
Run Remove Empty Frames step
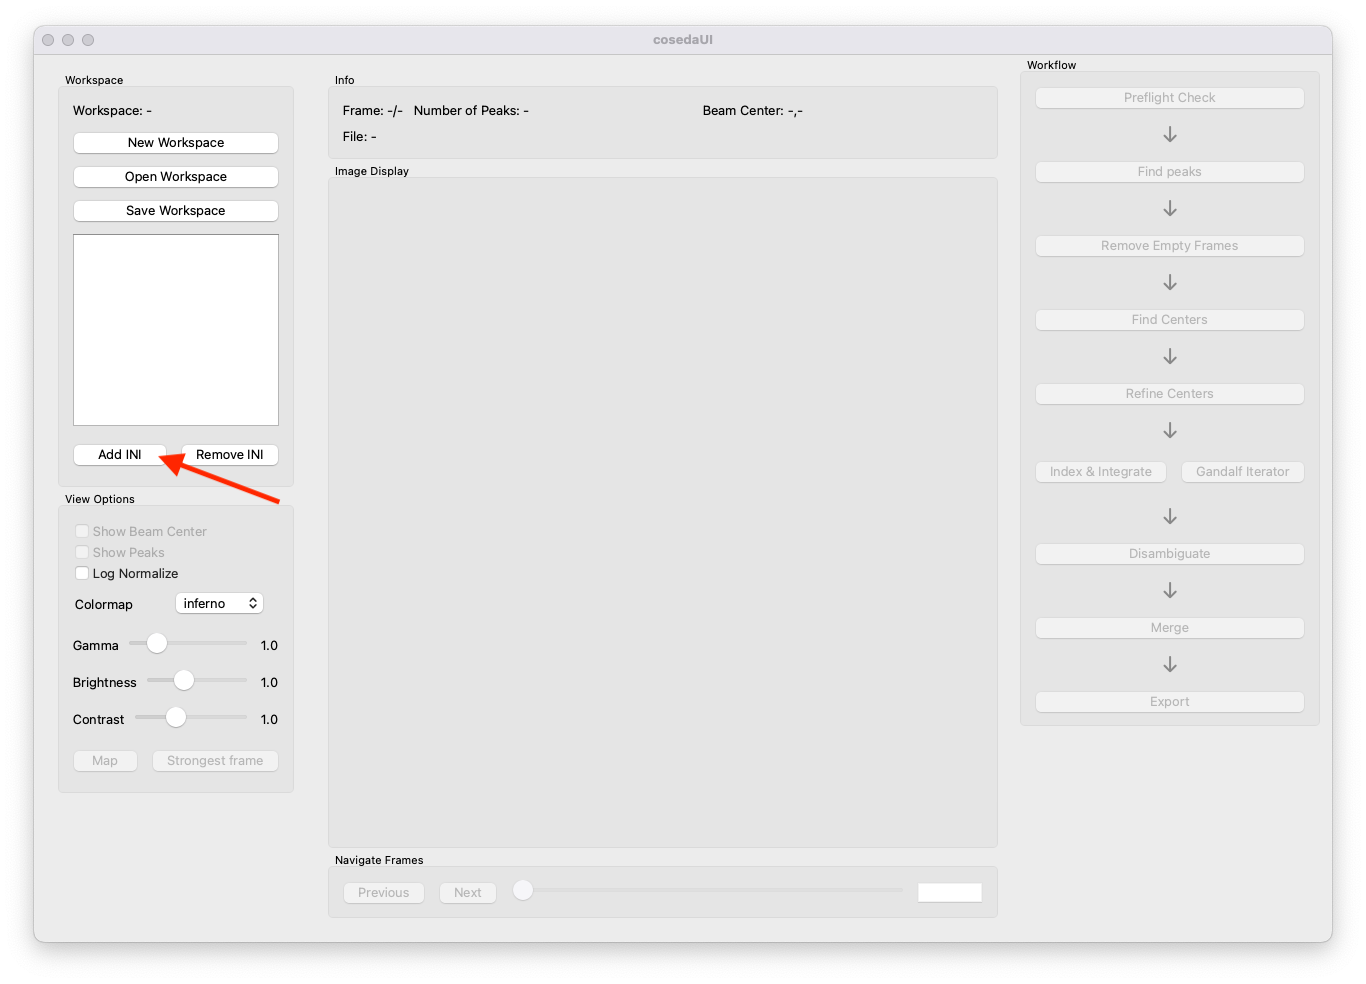pos(1170,246)
